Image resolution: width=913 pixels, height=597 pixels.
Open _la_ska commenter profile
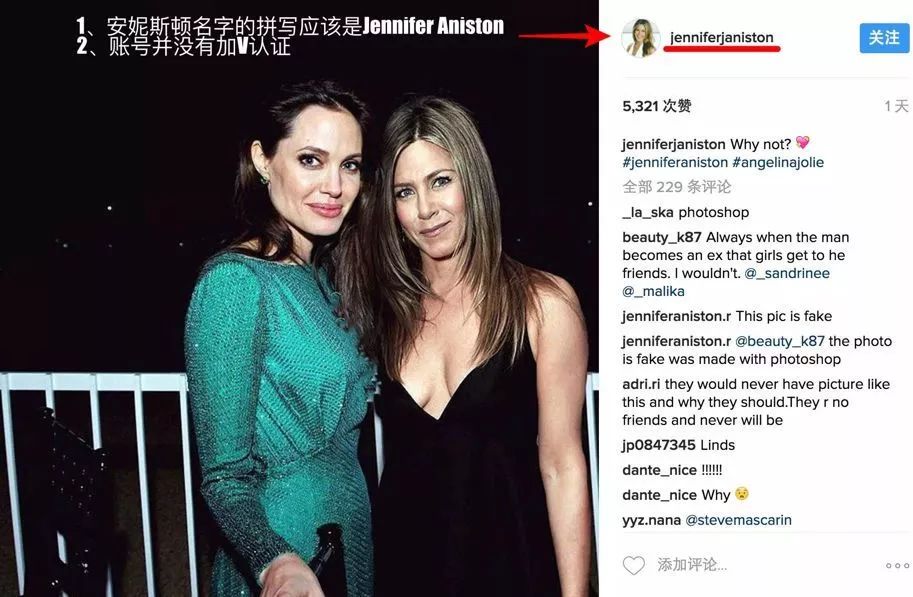pyautogui.click(x=648, y=213)
